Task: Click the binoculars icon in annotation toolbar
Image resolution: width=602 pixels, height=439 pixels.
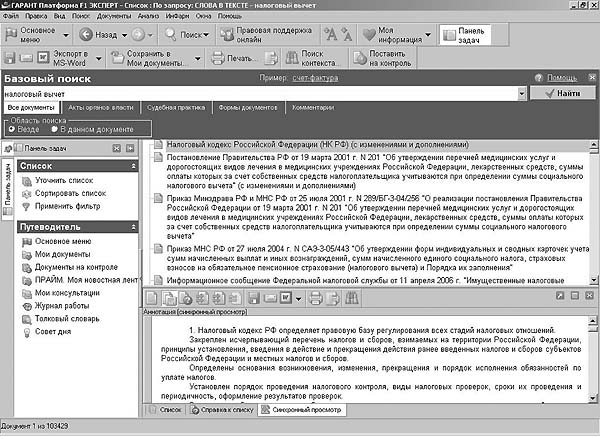Action: click(x=351, y=298)
